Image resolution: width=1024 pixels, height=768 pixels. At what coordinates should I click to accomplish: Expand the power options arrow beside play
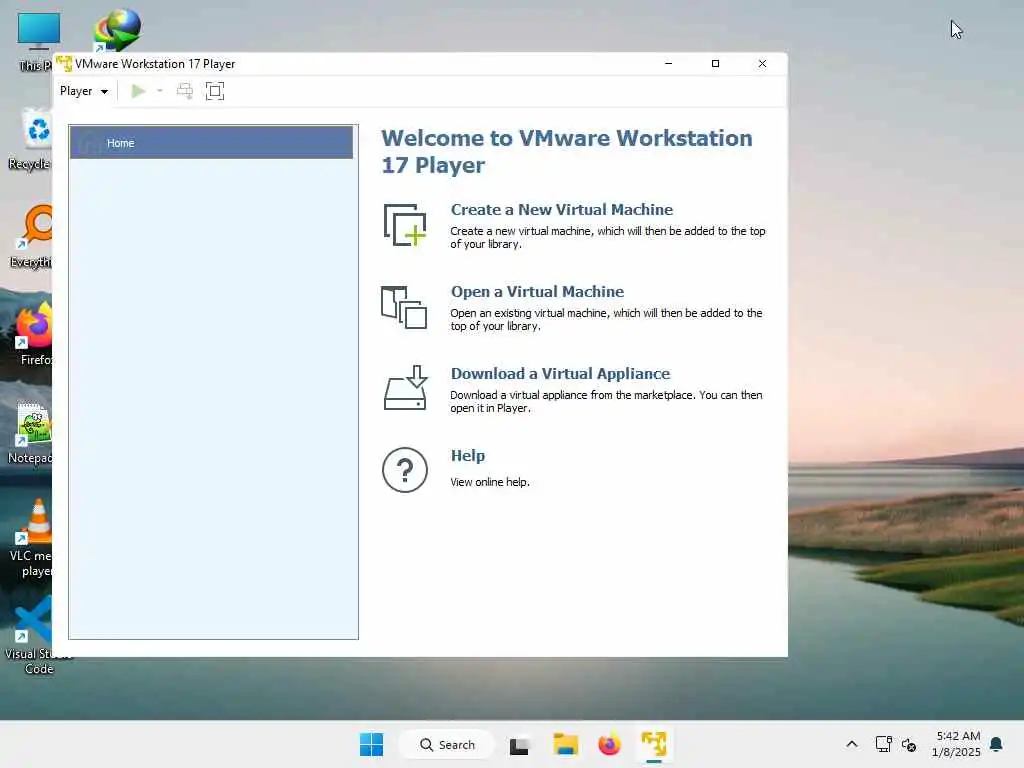point(159,91)
